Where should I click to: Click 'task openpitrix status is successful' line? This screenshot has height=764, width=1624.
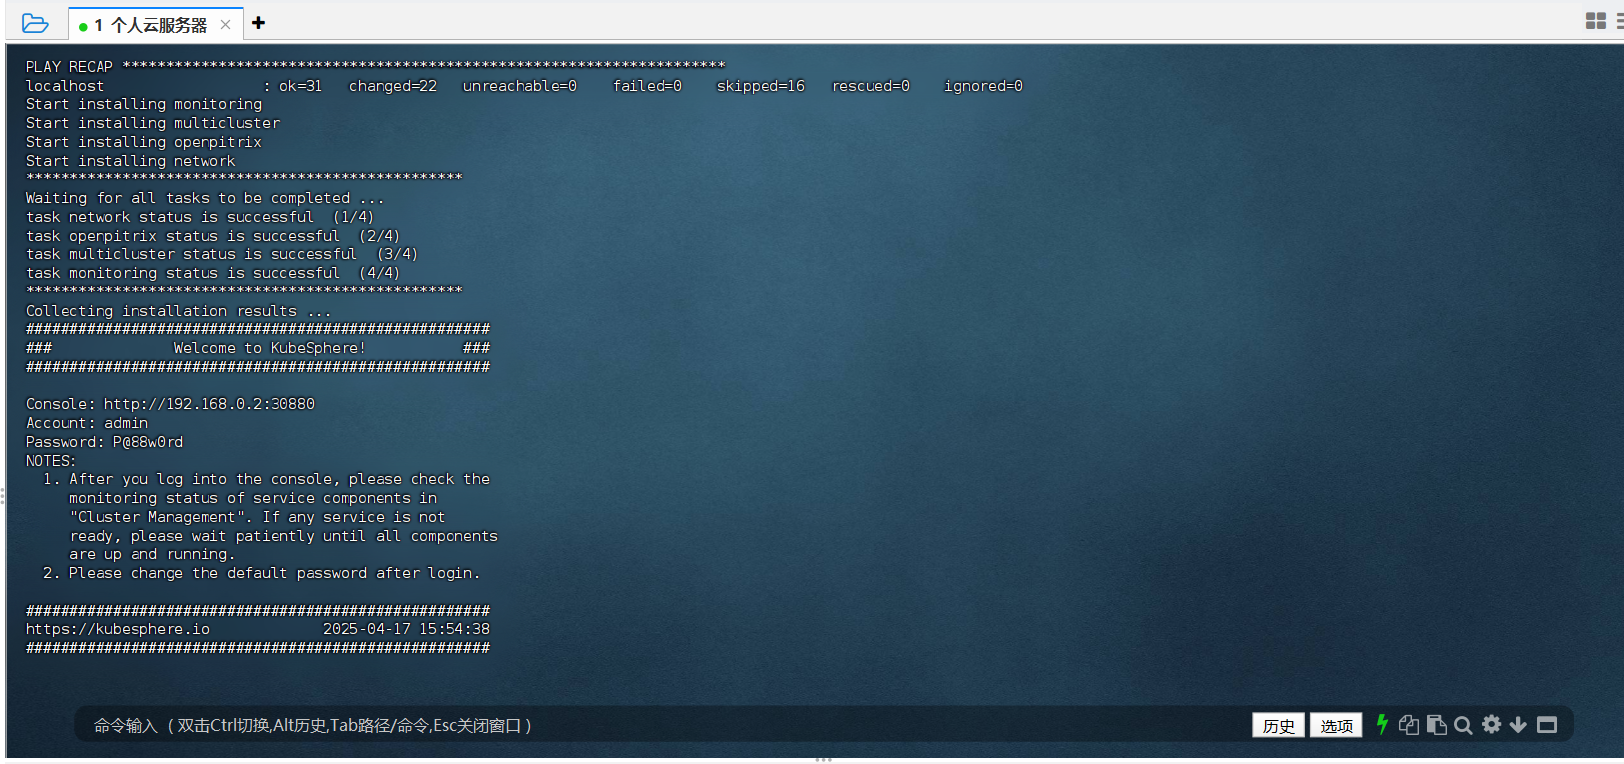pos(213,236)
